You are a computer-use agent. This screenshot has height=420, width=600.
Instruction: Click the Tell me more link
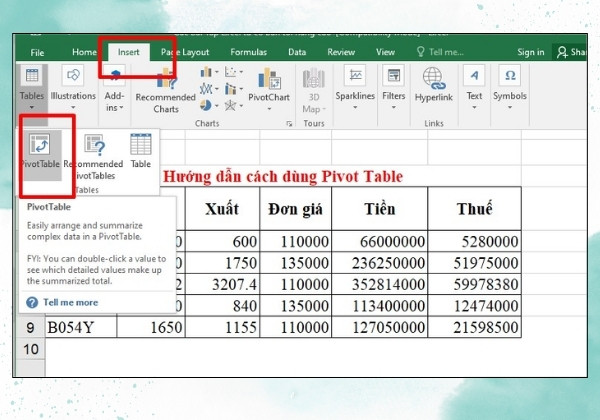[x=70, y=302]
